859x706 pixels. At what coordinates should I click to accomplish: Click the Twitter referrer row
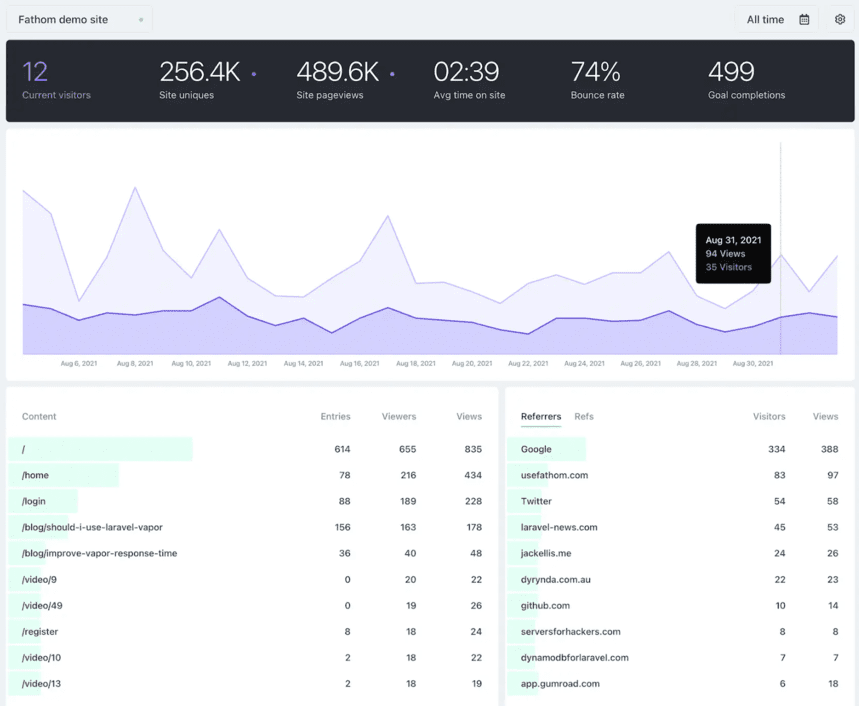coord(536,501)
